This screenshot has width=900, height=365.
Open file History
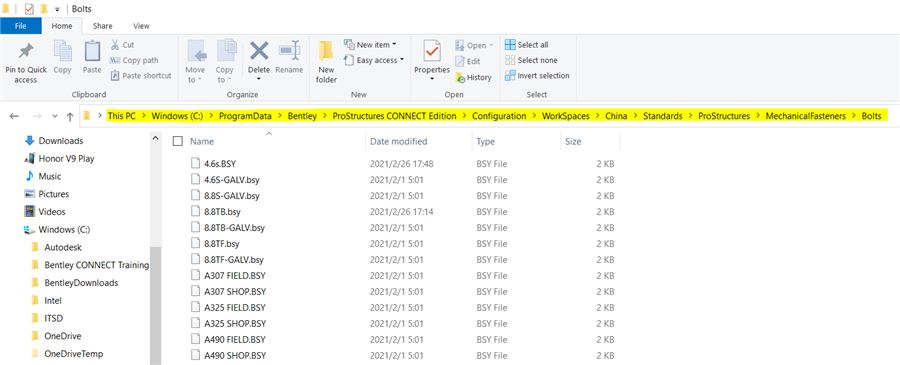point(474,77)
